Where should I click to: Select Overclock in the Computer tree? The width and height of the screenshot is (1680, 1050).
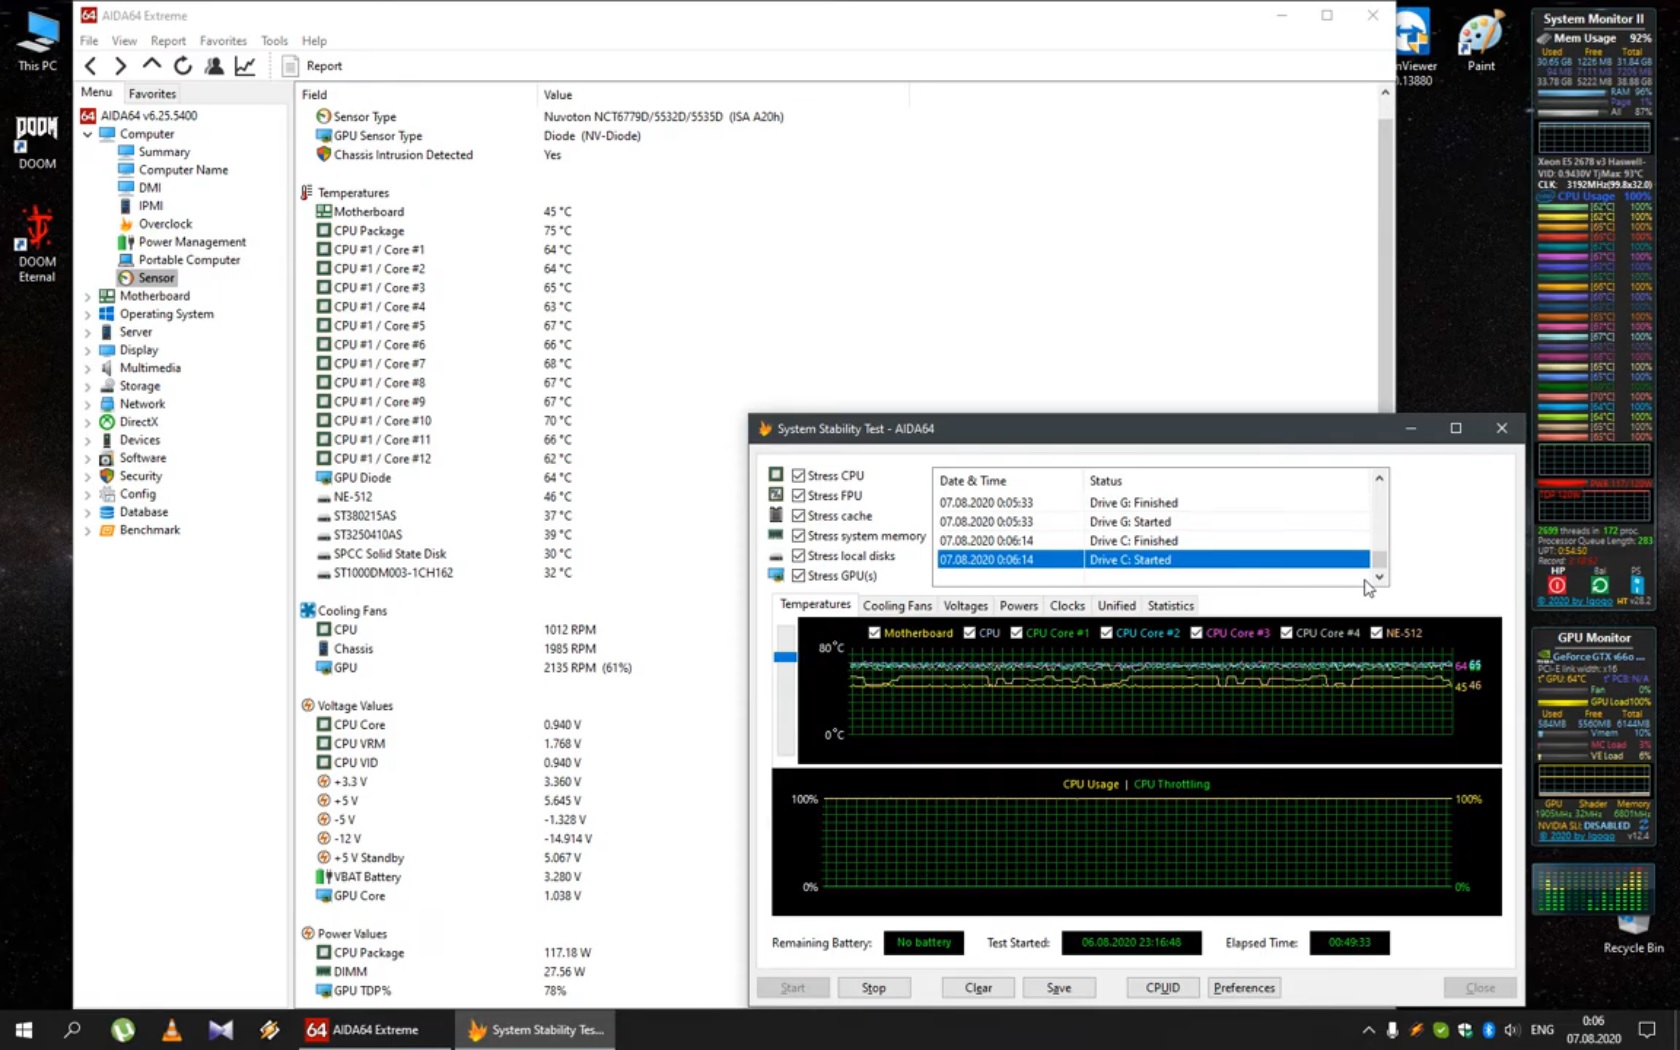pyautogui.click(x=165, y=224)
